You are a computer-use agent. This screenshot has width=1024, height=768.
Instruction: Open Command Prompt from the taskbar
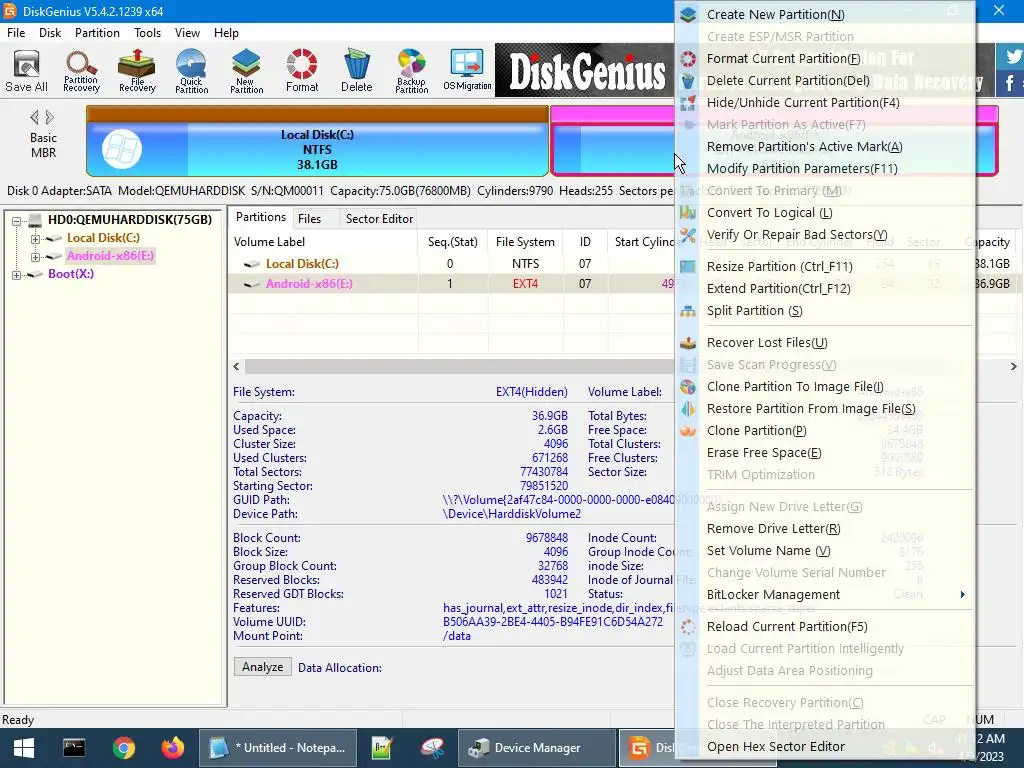[74, 748]
